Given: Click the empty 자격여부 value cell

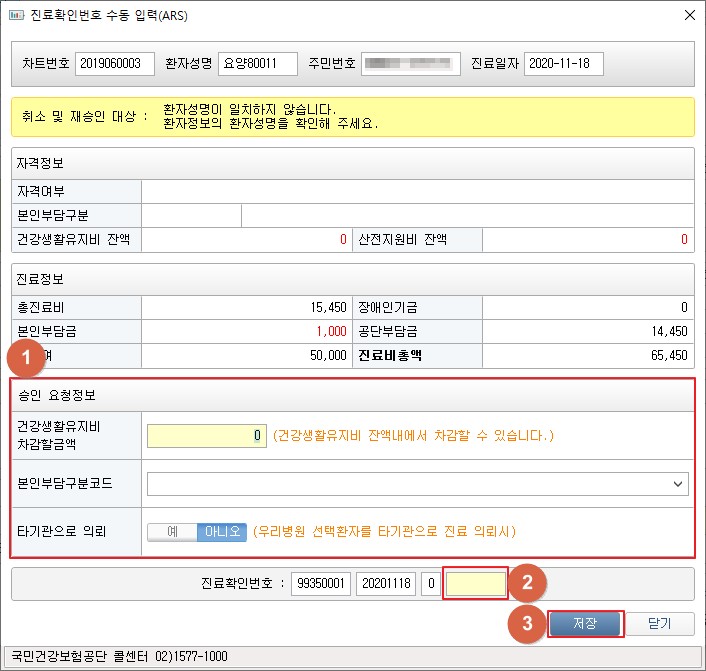Looking at the screenshot, I should [x=417, y=191].
